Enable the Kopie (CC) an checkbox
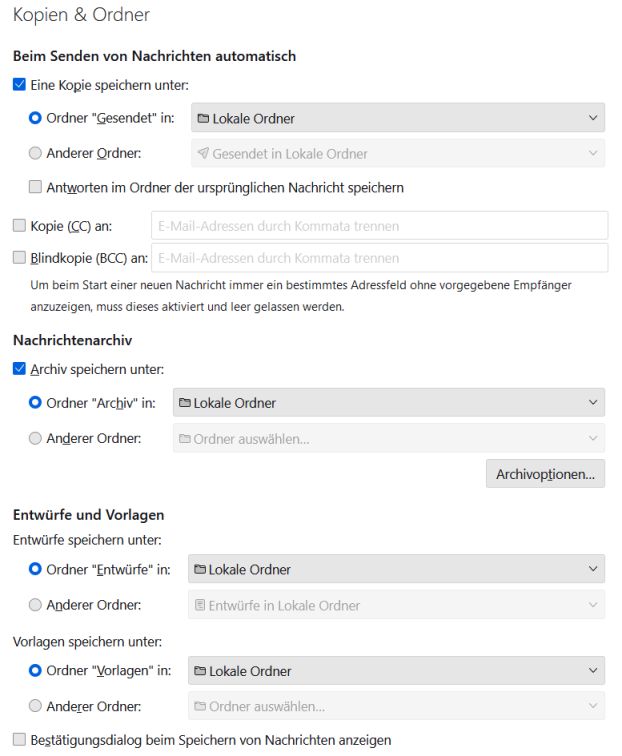Image resolution: width=622 pixels, height=756 pixels. [x=19, y=226]
